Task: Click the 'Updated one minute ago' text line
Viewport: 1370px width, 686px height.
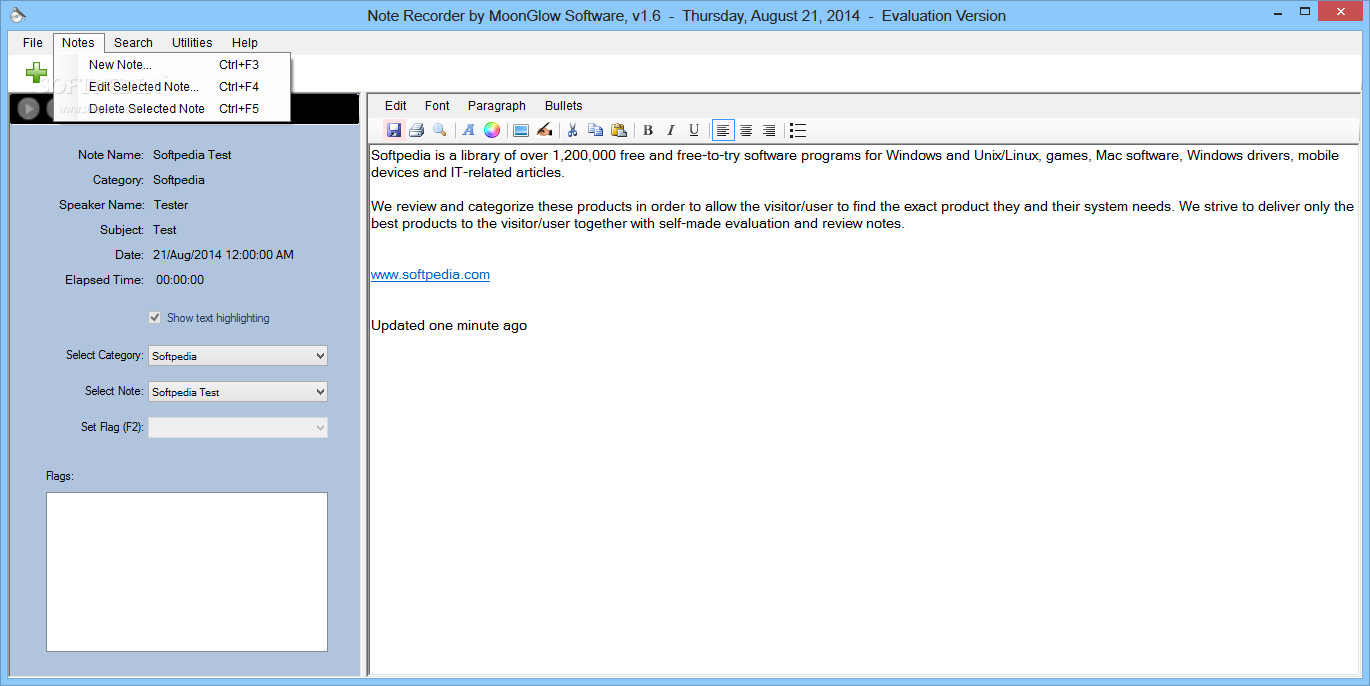Action: (449, 326)
